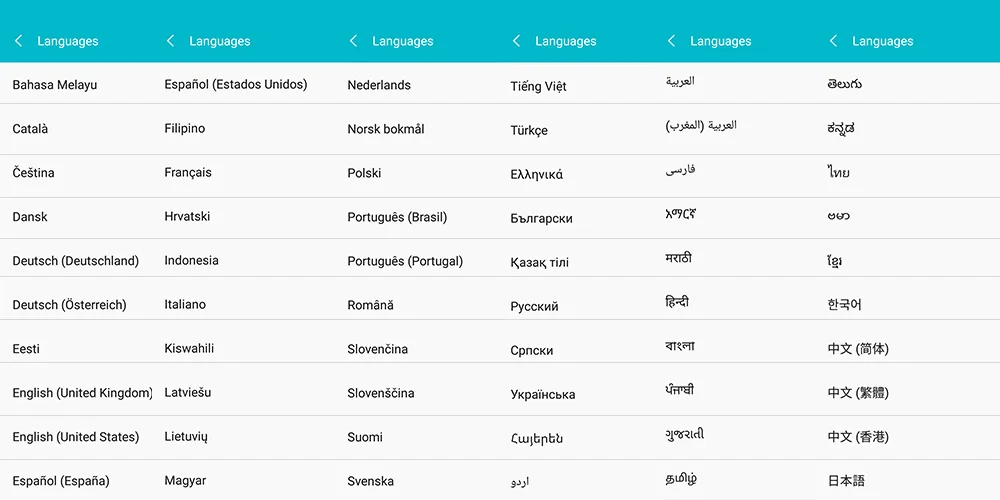Pick Kiswahili from the list
1000x500 pixels.
pos(189,348)
